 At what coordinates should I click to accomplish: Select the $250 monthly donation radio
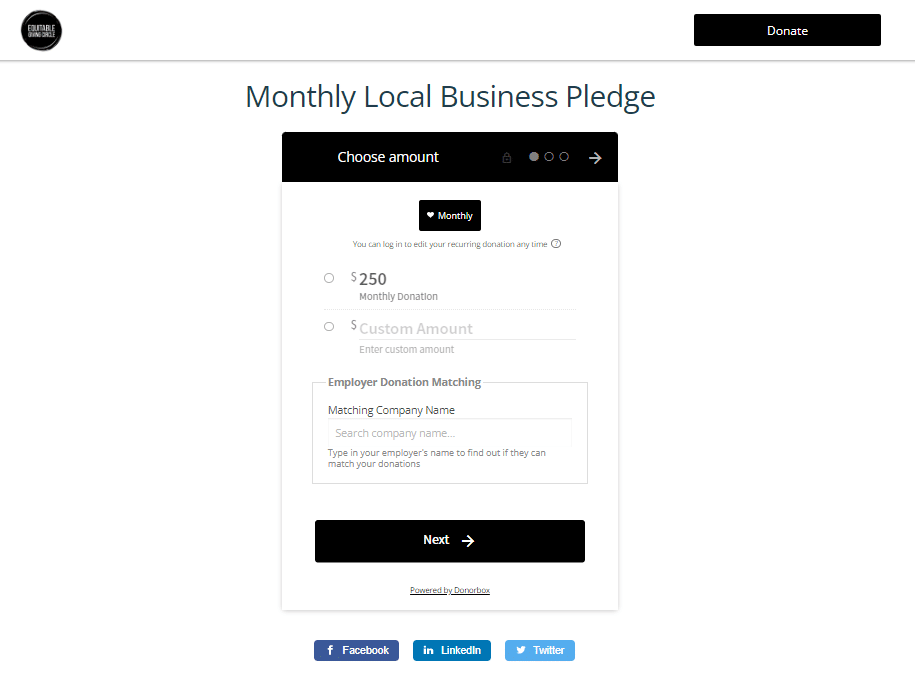tap(329, 278)
